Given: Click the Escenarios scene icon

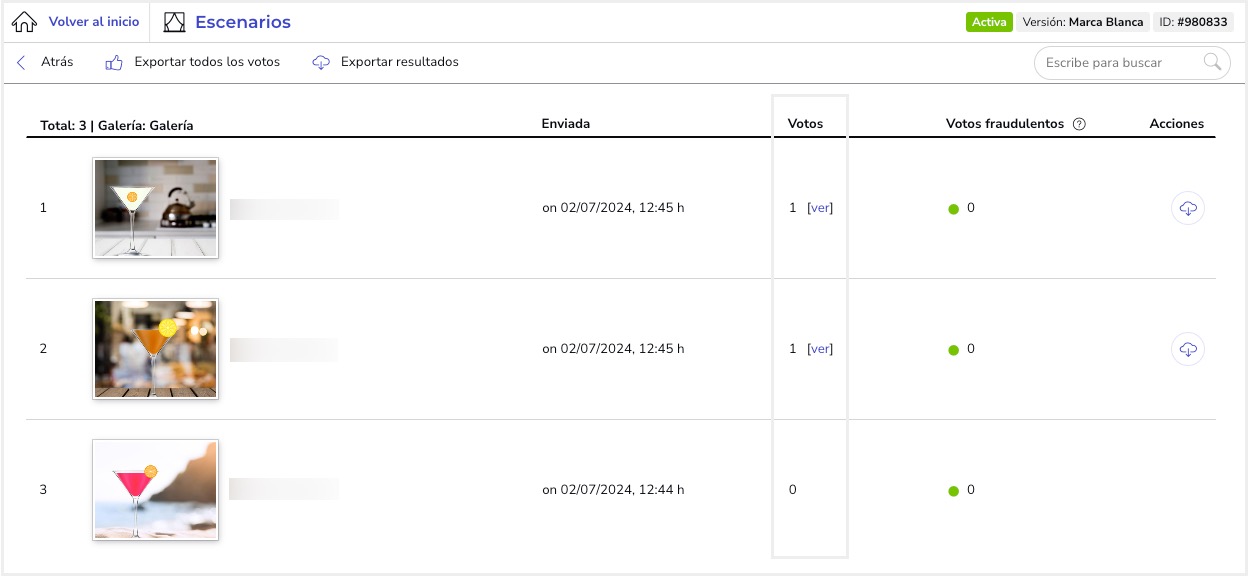Looking at the screenshot, I should (x=174, y=22).
